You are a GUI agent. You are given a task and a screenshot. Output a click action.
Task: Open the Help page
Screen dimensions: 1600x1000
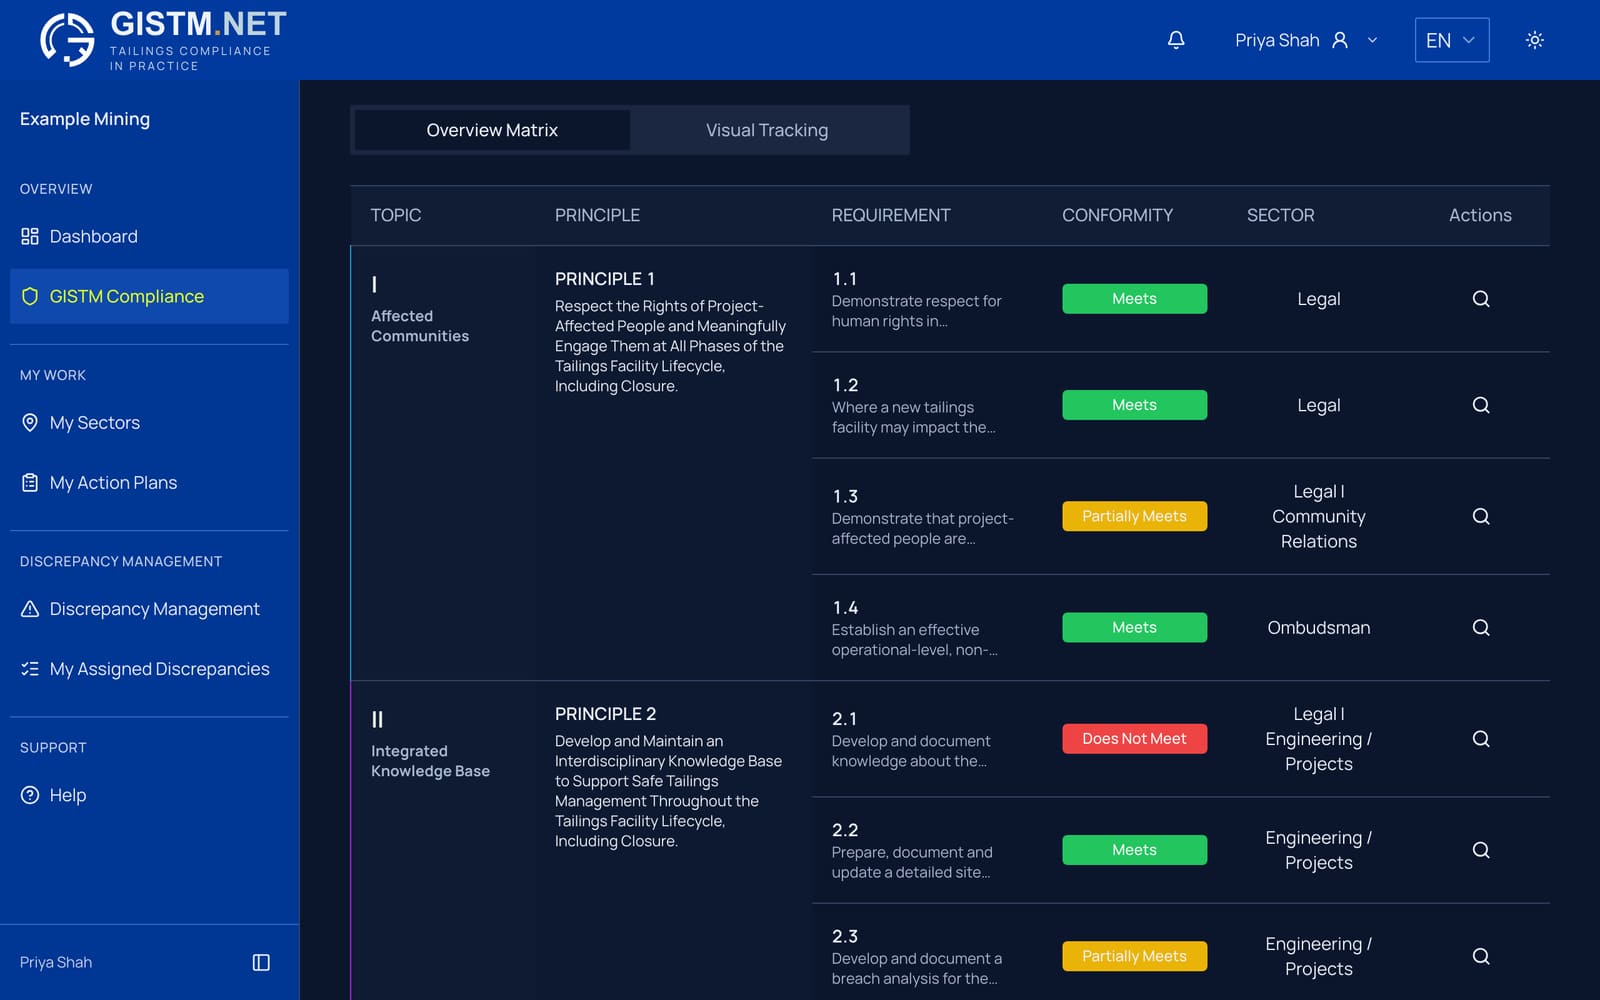tap(149, 795)
